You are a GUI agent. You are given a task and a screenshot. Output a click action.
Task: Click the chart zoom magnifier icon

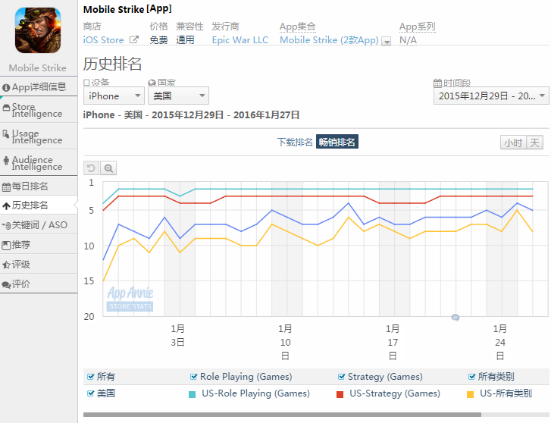click(x=108, y=168)
